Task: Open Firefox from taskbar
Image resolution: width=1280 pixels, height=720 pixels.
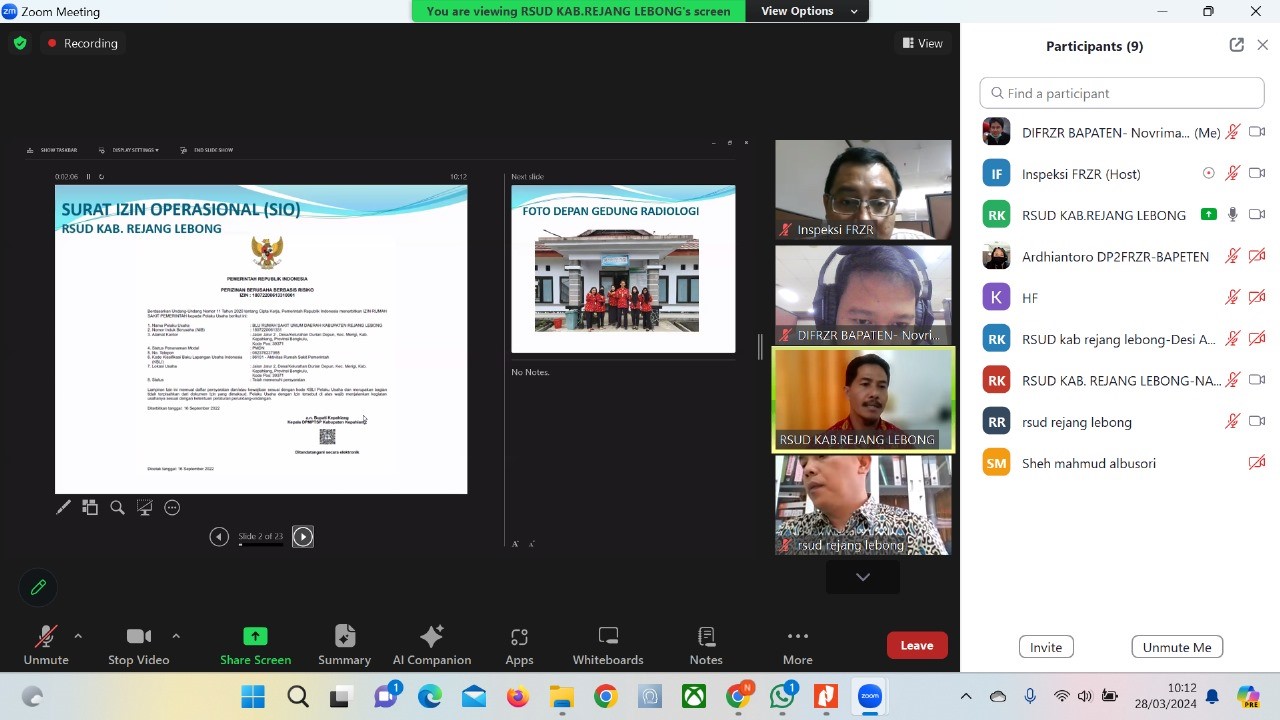Action: 517,696
